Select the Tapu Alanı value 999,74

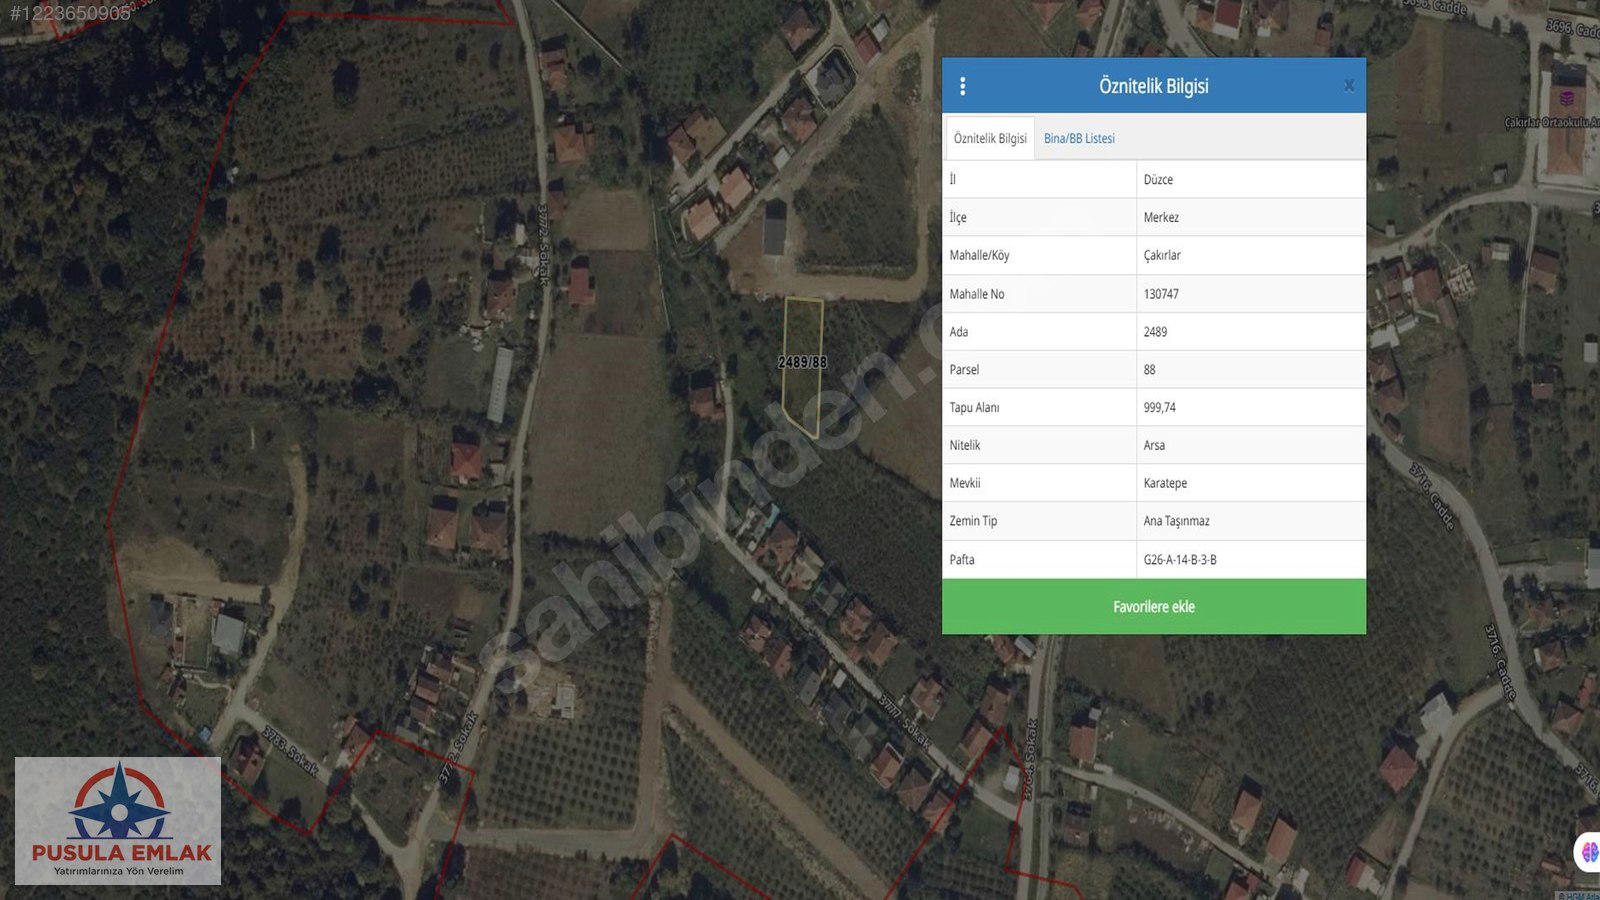[x=1160, y=408]
